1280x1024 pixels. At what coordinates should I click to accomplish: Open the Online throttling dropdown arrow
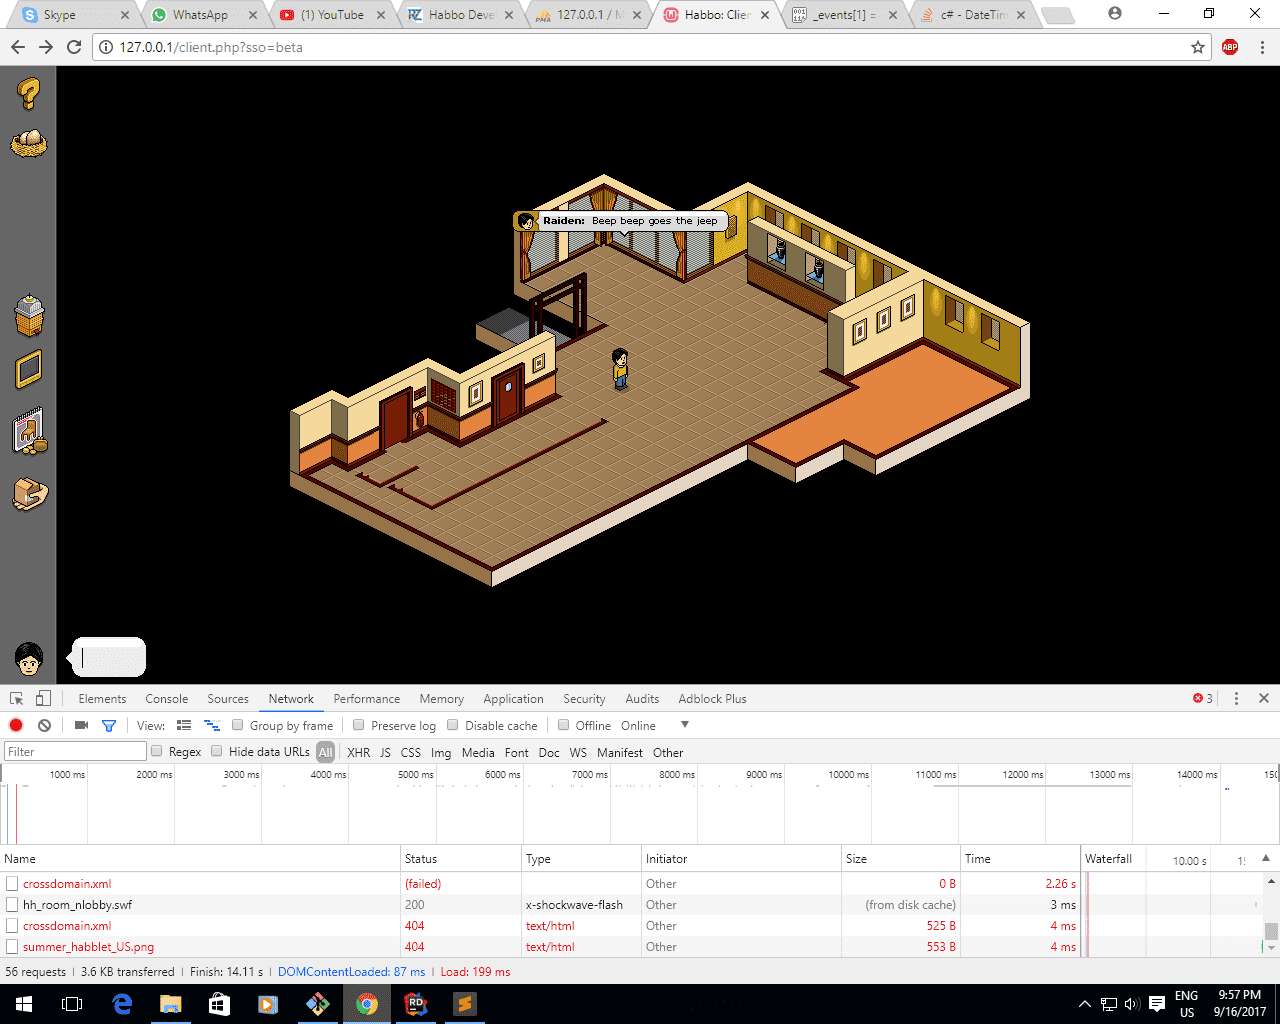[x=685, y=725]
